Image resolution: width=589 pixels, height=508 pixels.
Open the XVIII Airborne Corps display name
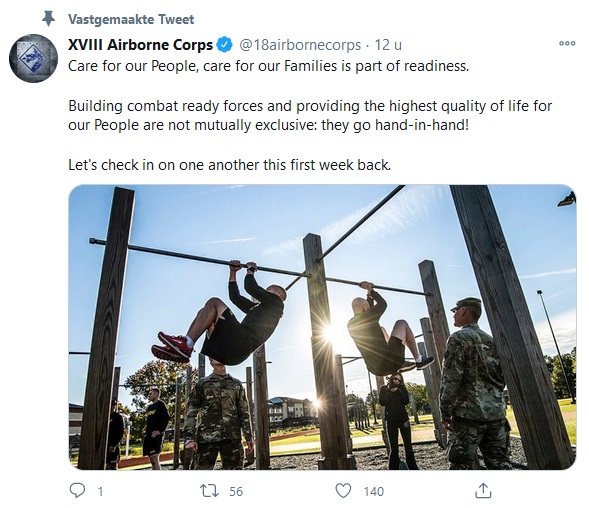coord(140,45)
